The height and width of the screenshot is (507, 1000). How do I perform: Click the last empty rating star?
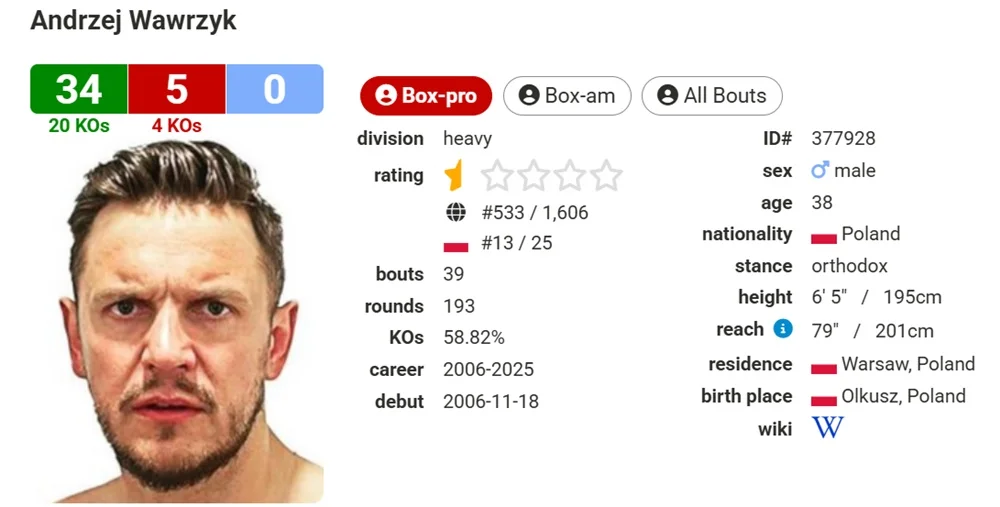pyautogui.click(x=606, y=176)
